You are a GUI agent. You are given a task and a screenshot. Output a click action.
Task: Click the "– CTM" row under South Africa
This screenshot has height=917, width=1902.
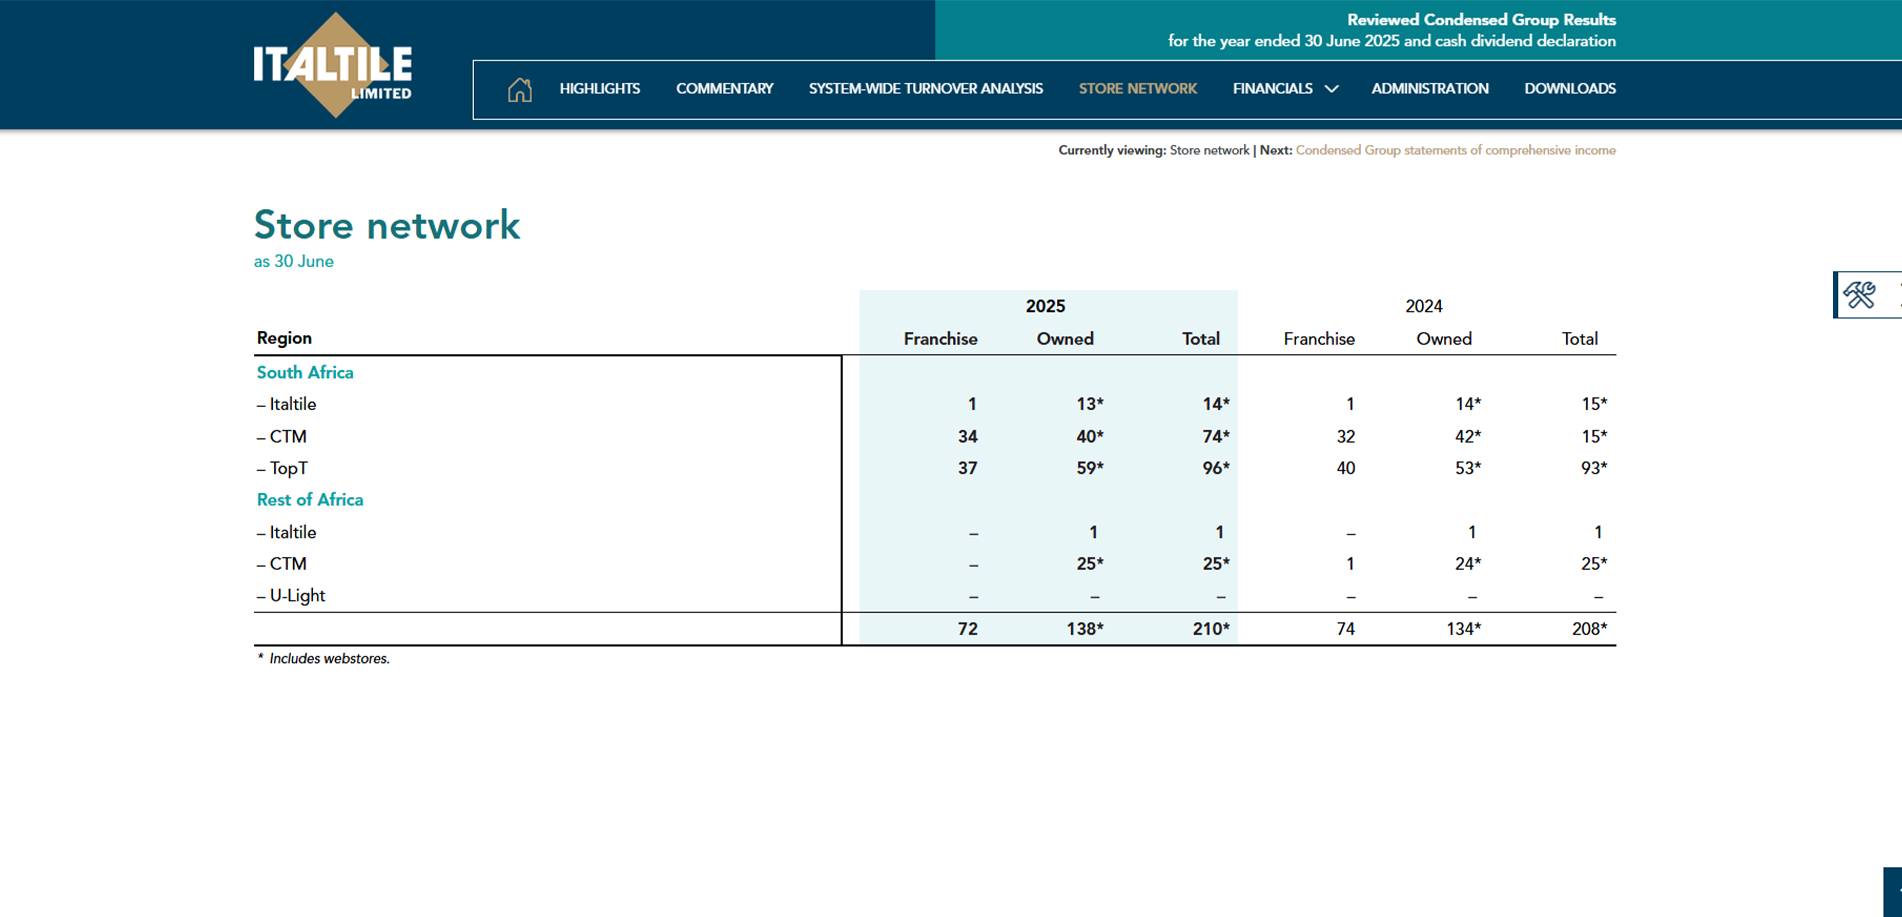point(282,437)
